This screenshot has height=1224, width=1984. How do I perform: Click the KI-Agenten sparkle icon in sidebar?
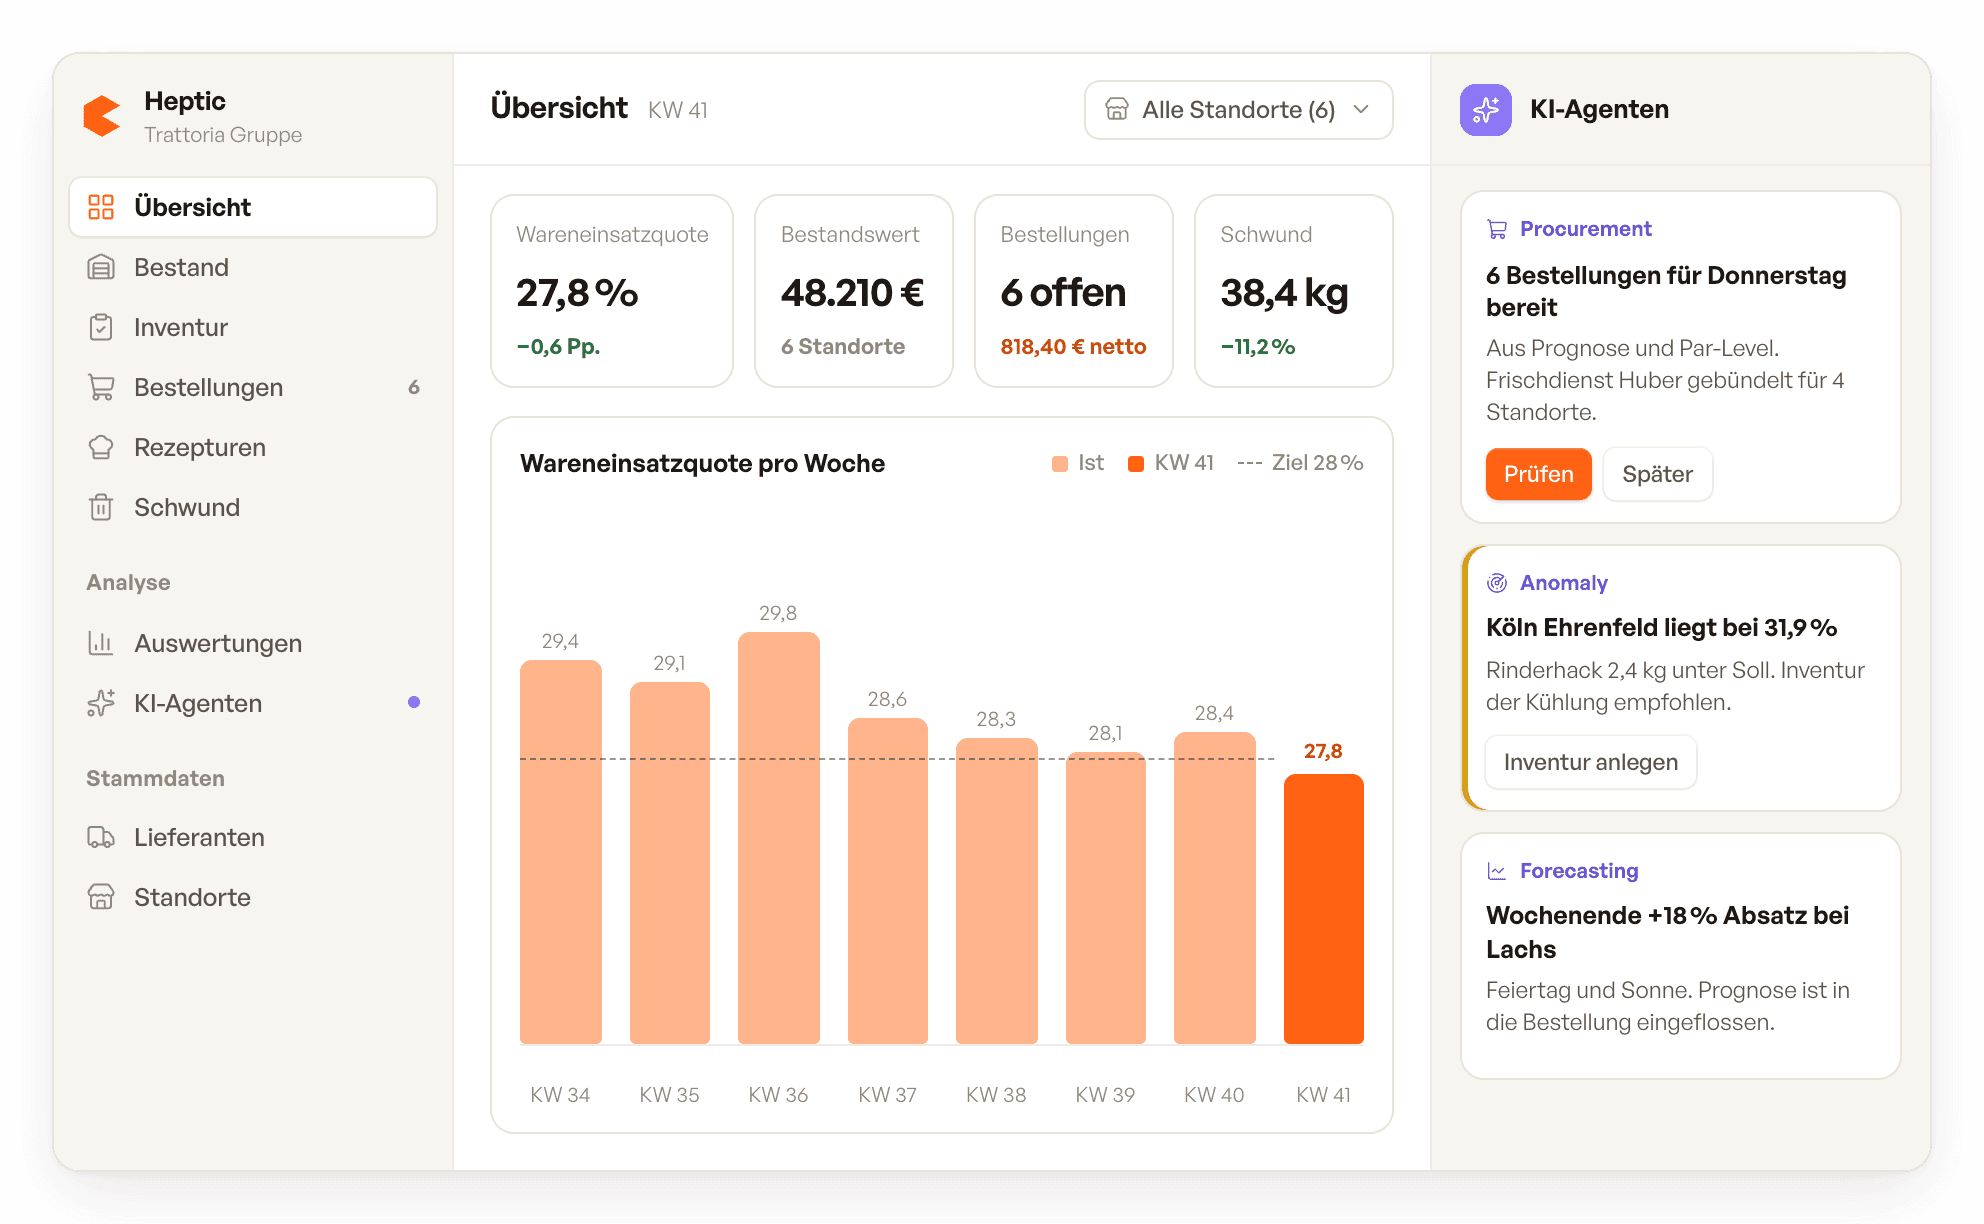coord(101,703)
